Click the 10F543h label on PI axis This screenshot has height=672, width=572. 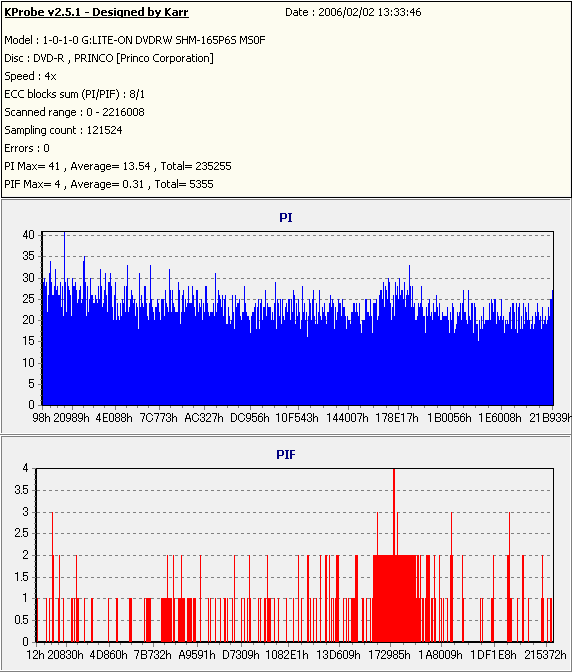pyautogui.click(x=296, y=418)
